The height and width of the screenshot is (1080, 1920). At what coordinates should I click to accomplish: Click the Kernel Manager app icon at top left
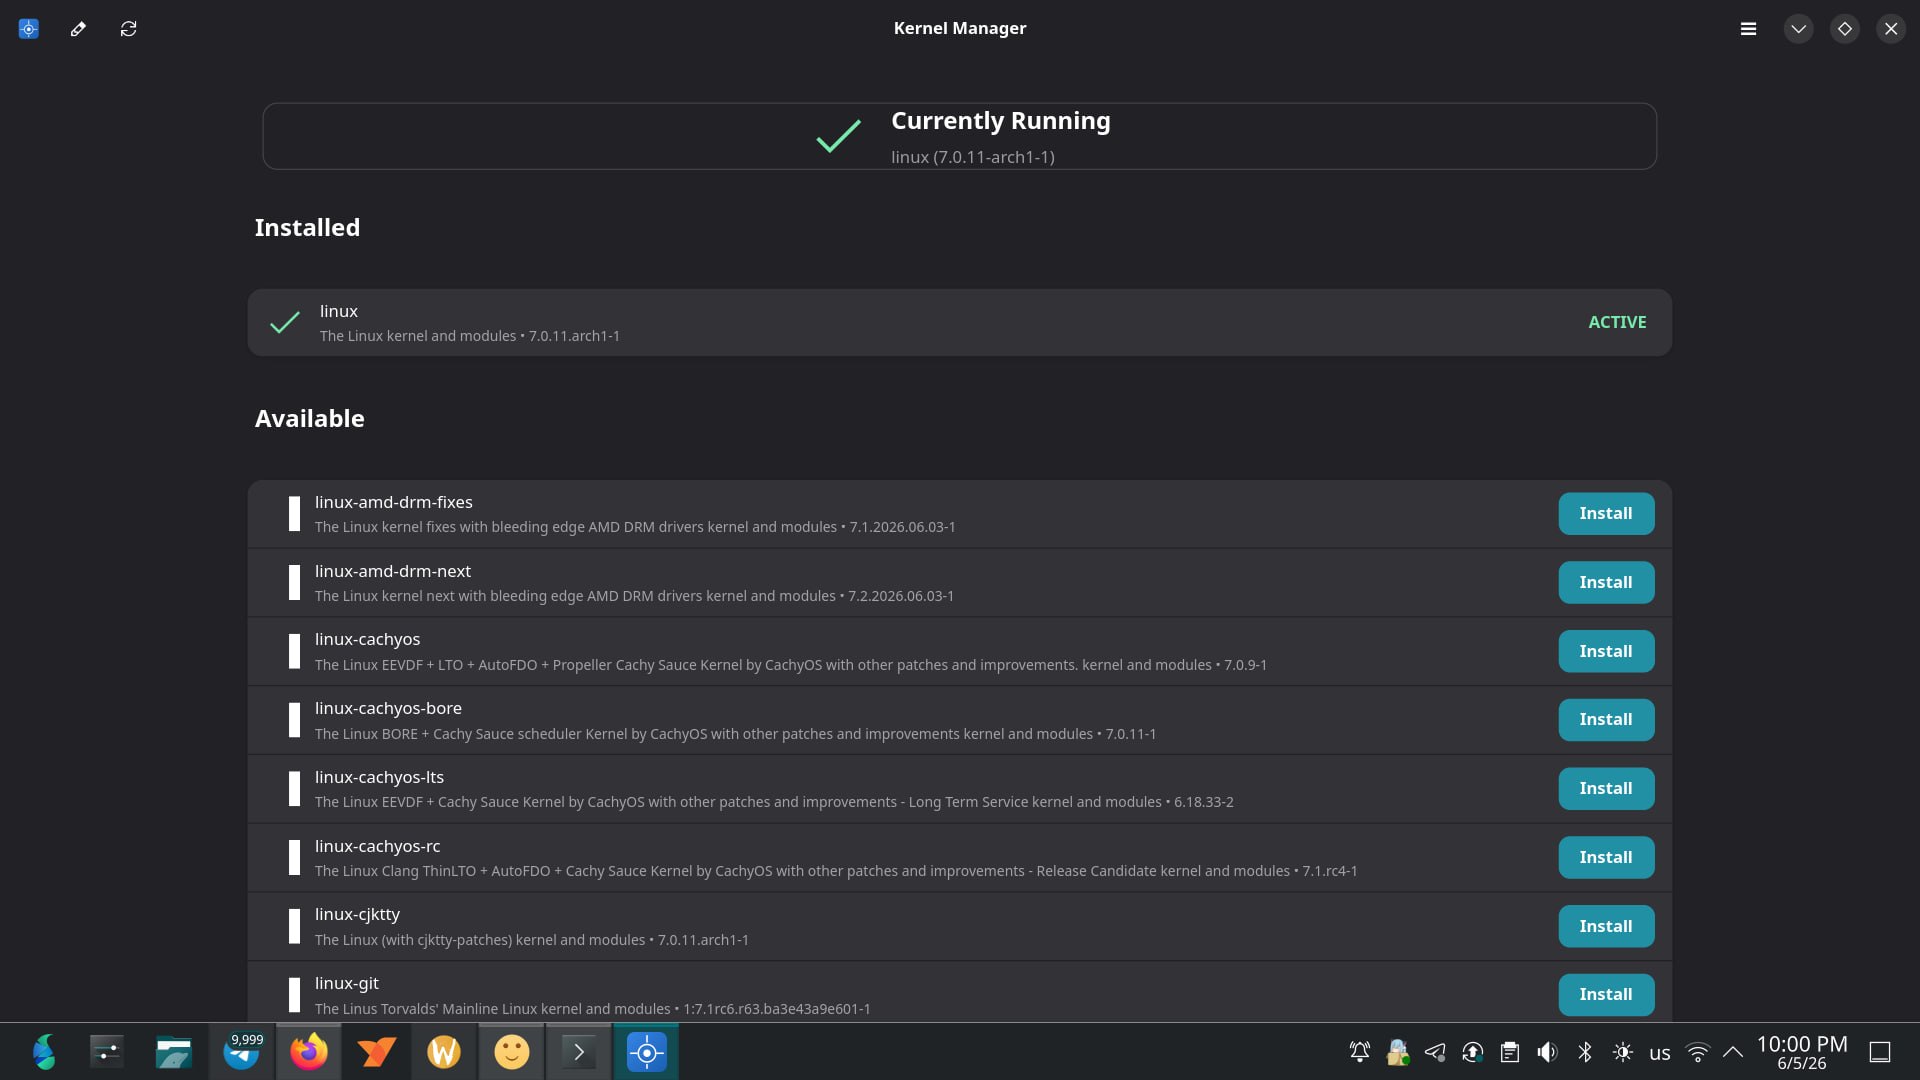[x=29, y=29]
